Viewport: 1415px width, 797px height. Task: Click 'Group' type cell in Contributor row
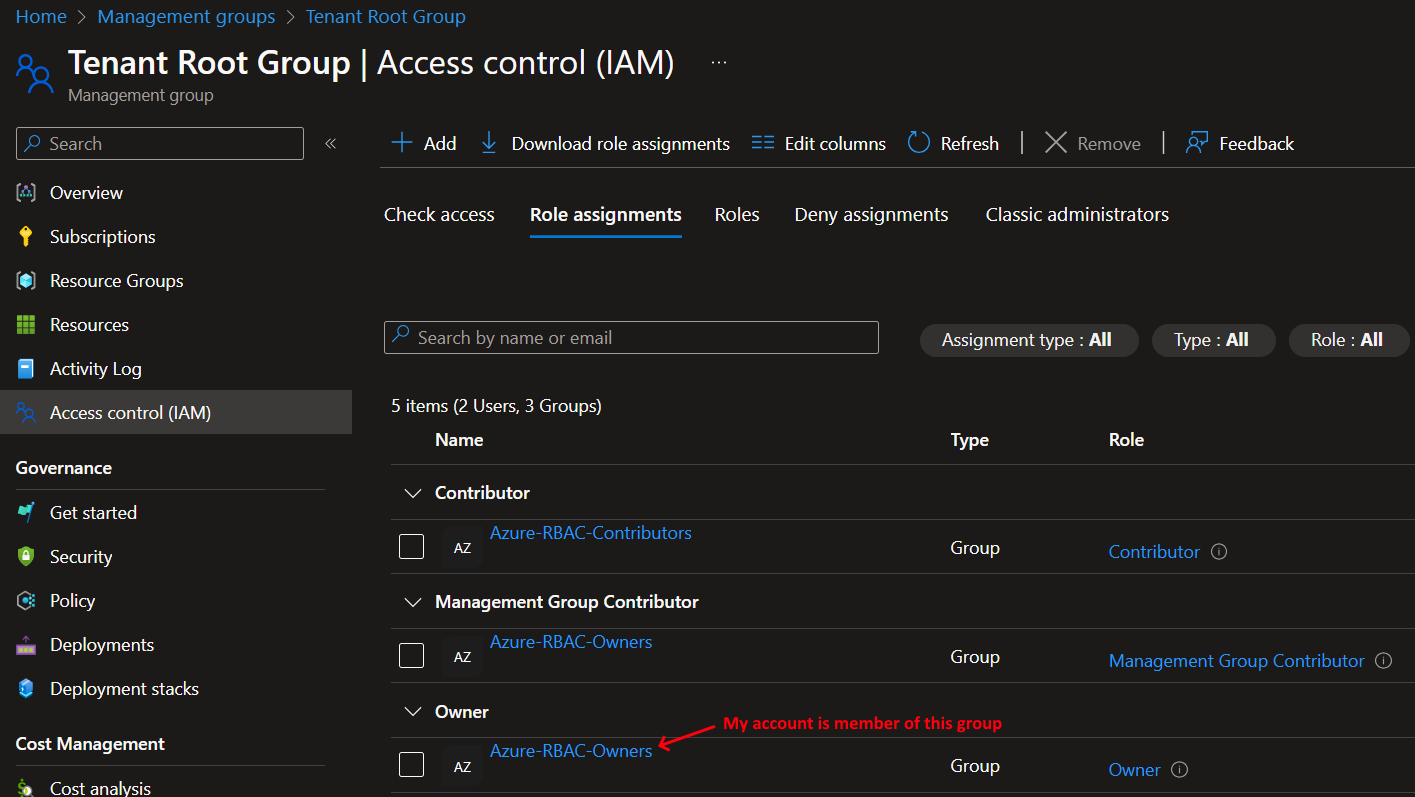(x=975, y=548)
